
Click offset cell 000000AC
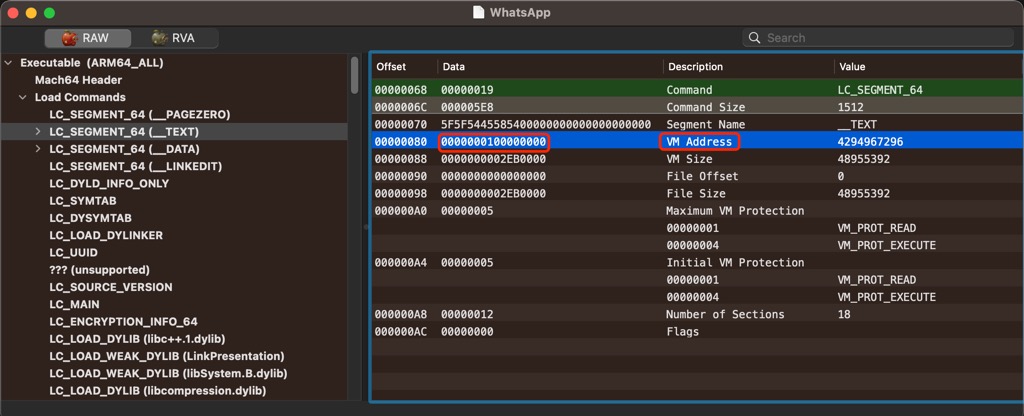(401, 332)
